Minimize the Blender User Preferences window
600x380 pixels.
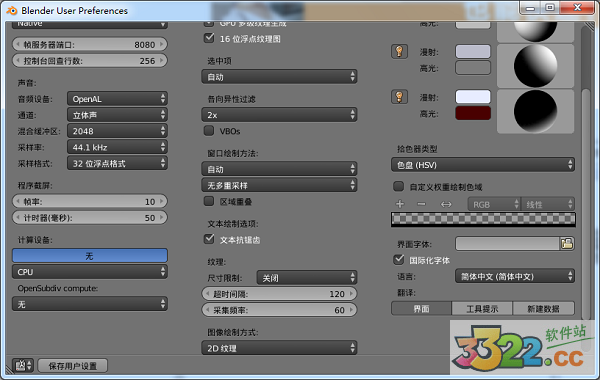coord(530,8)
